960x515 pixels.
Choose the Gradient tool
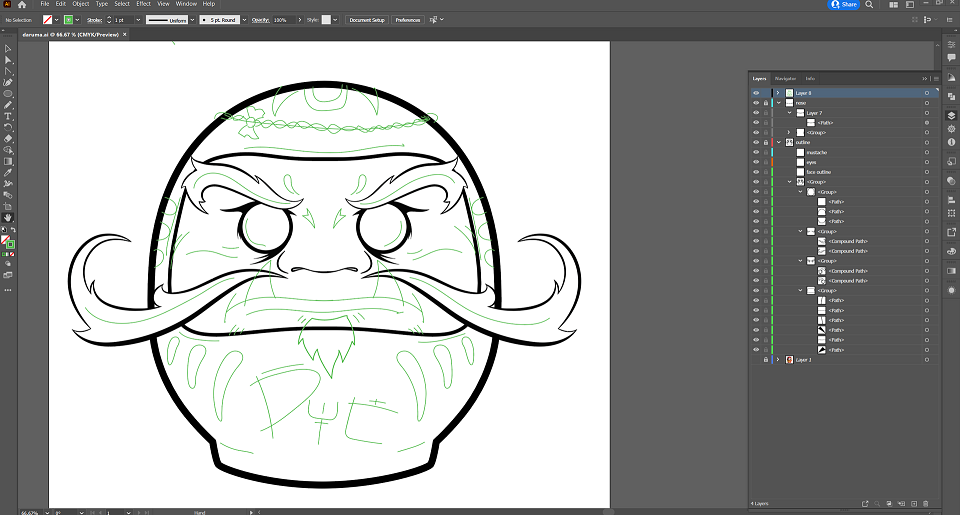coord(8,162)
